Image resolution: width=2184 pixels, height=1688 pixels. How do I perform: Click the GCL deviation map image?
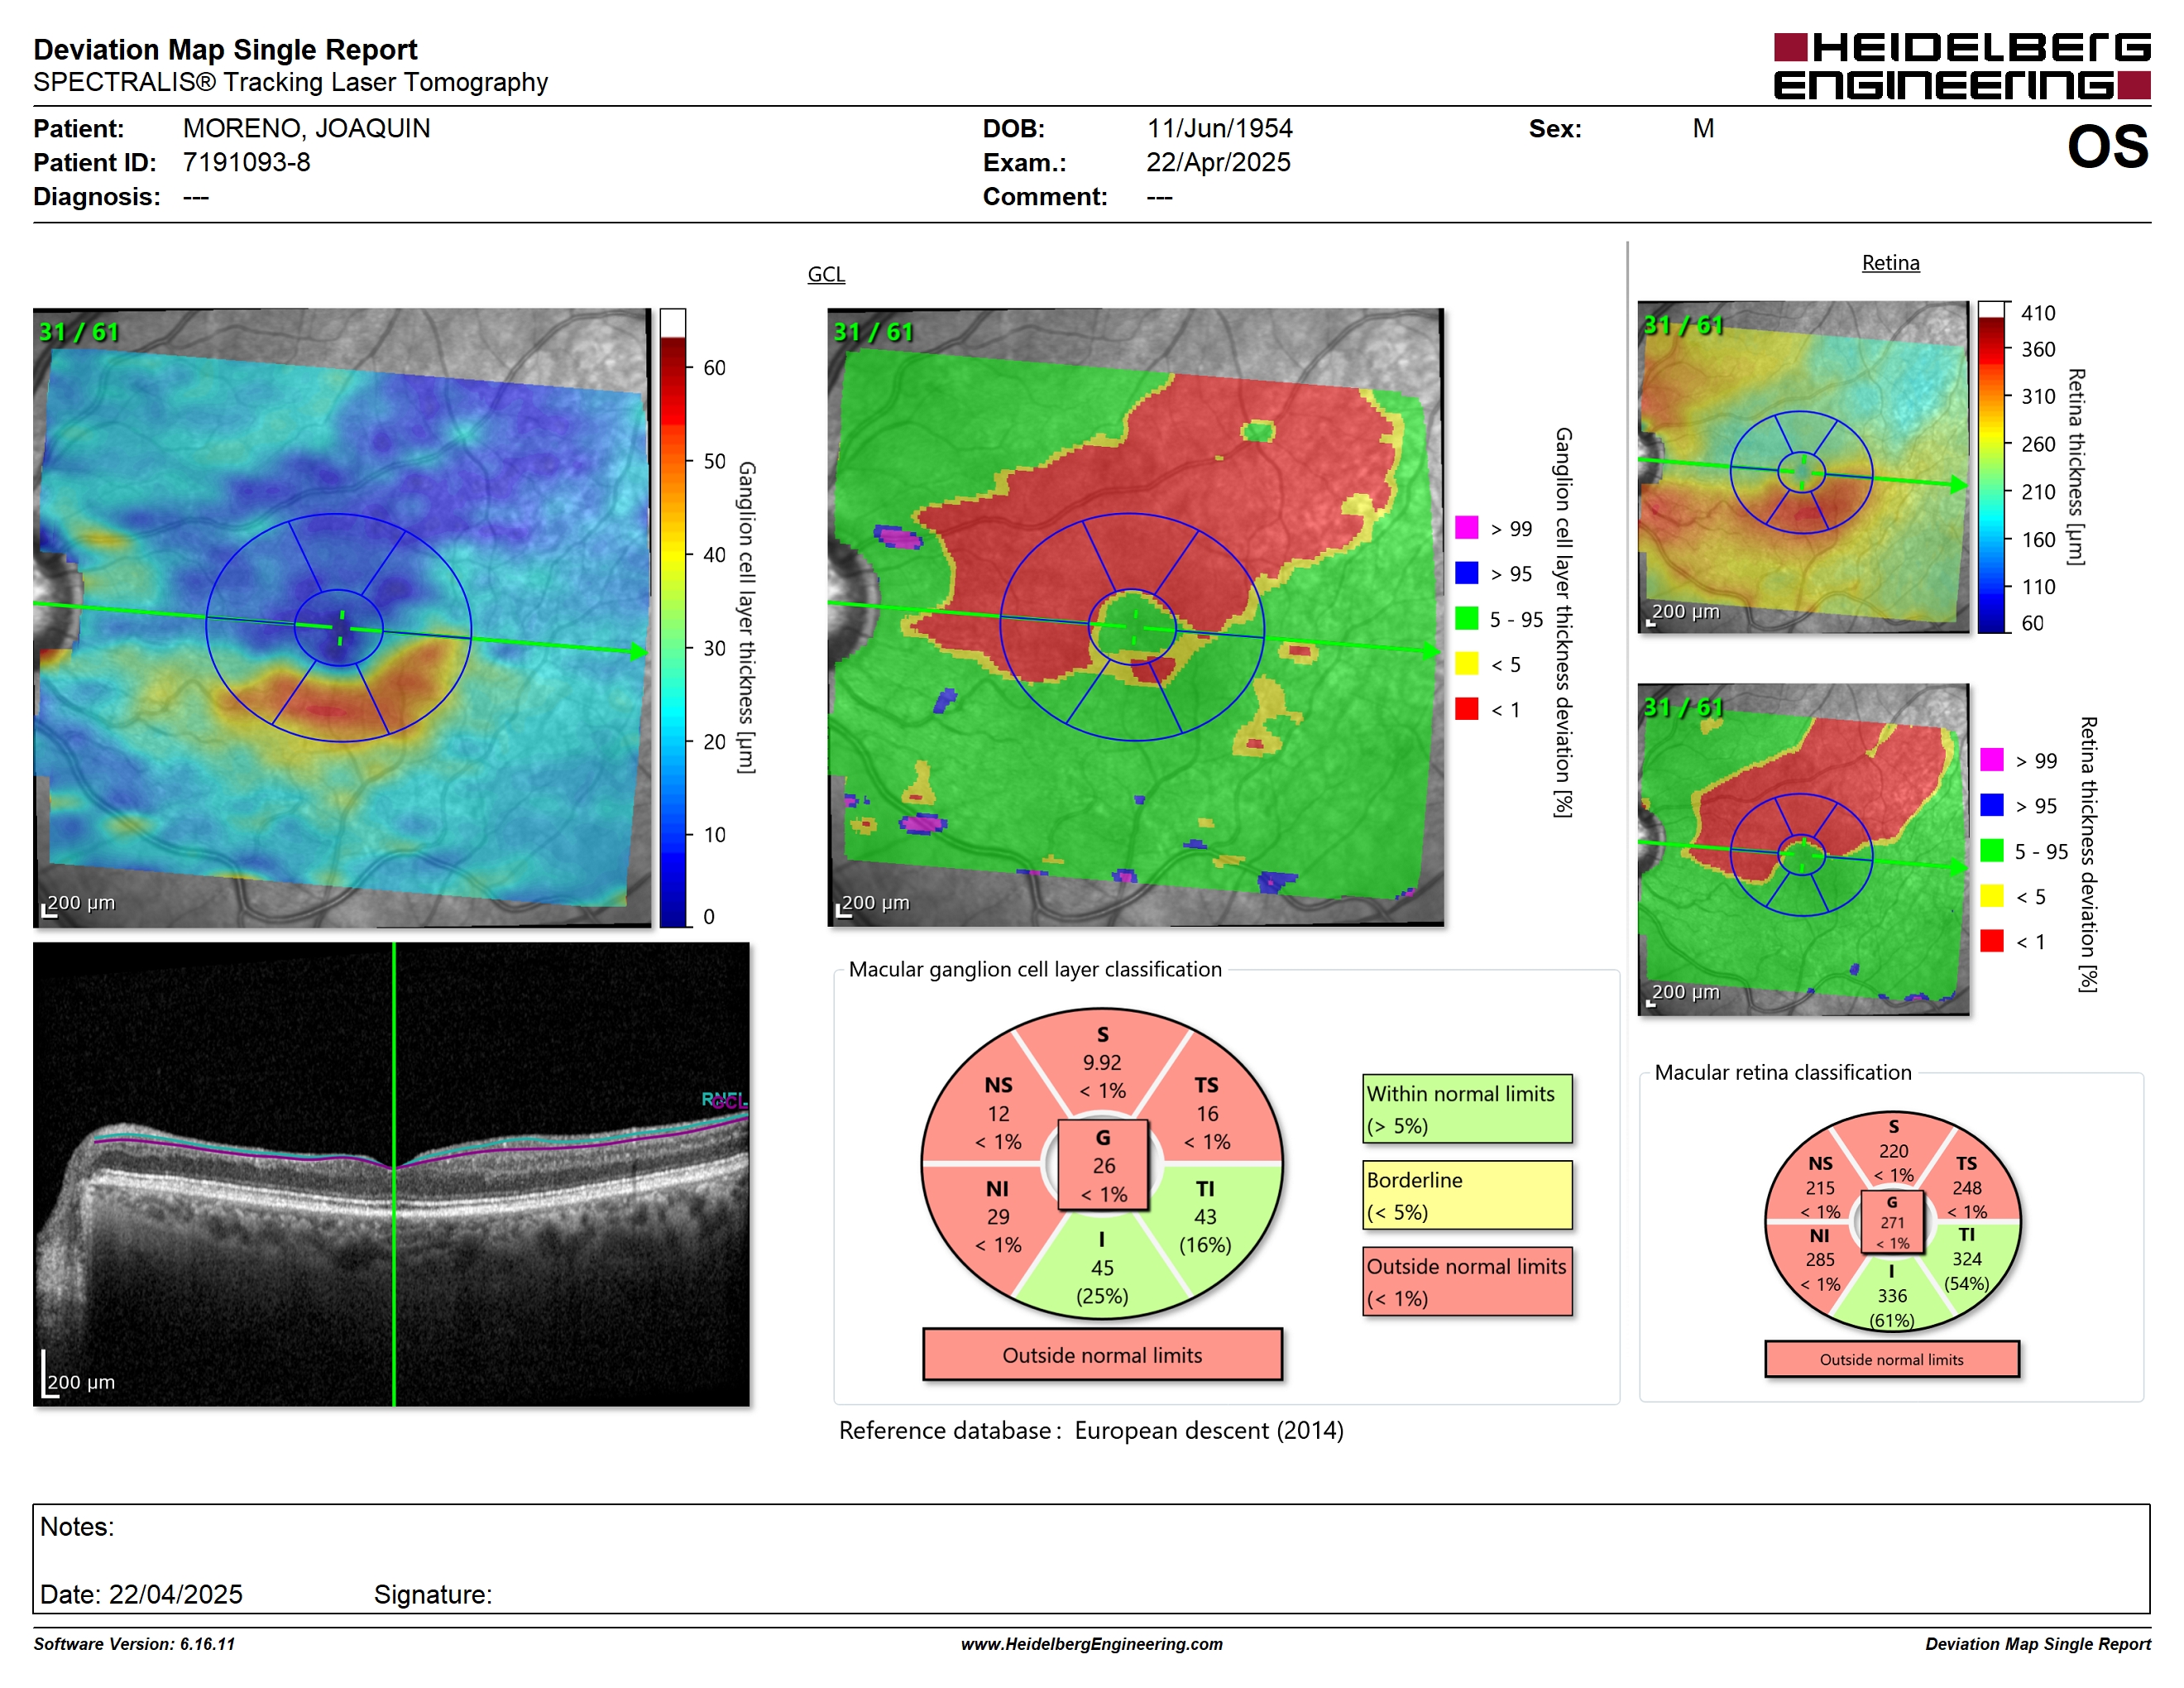point(1136,617)
